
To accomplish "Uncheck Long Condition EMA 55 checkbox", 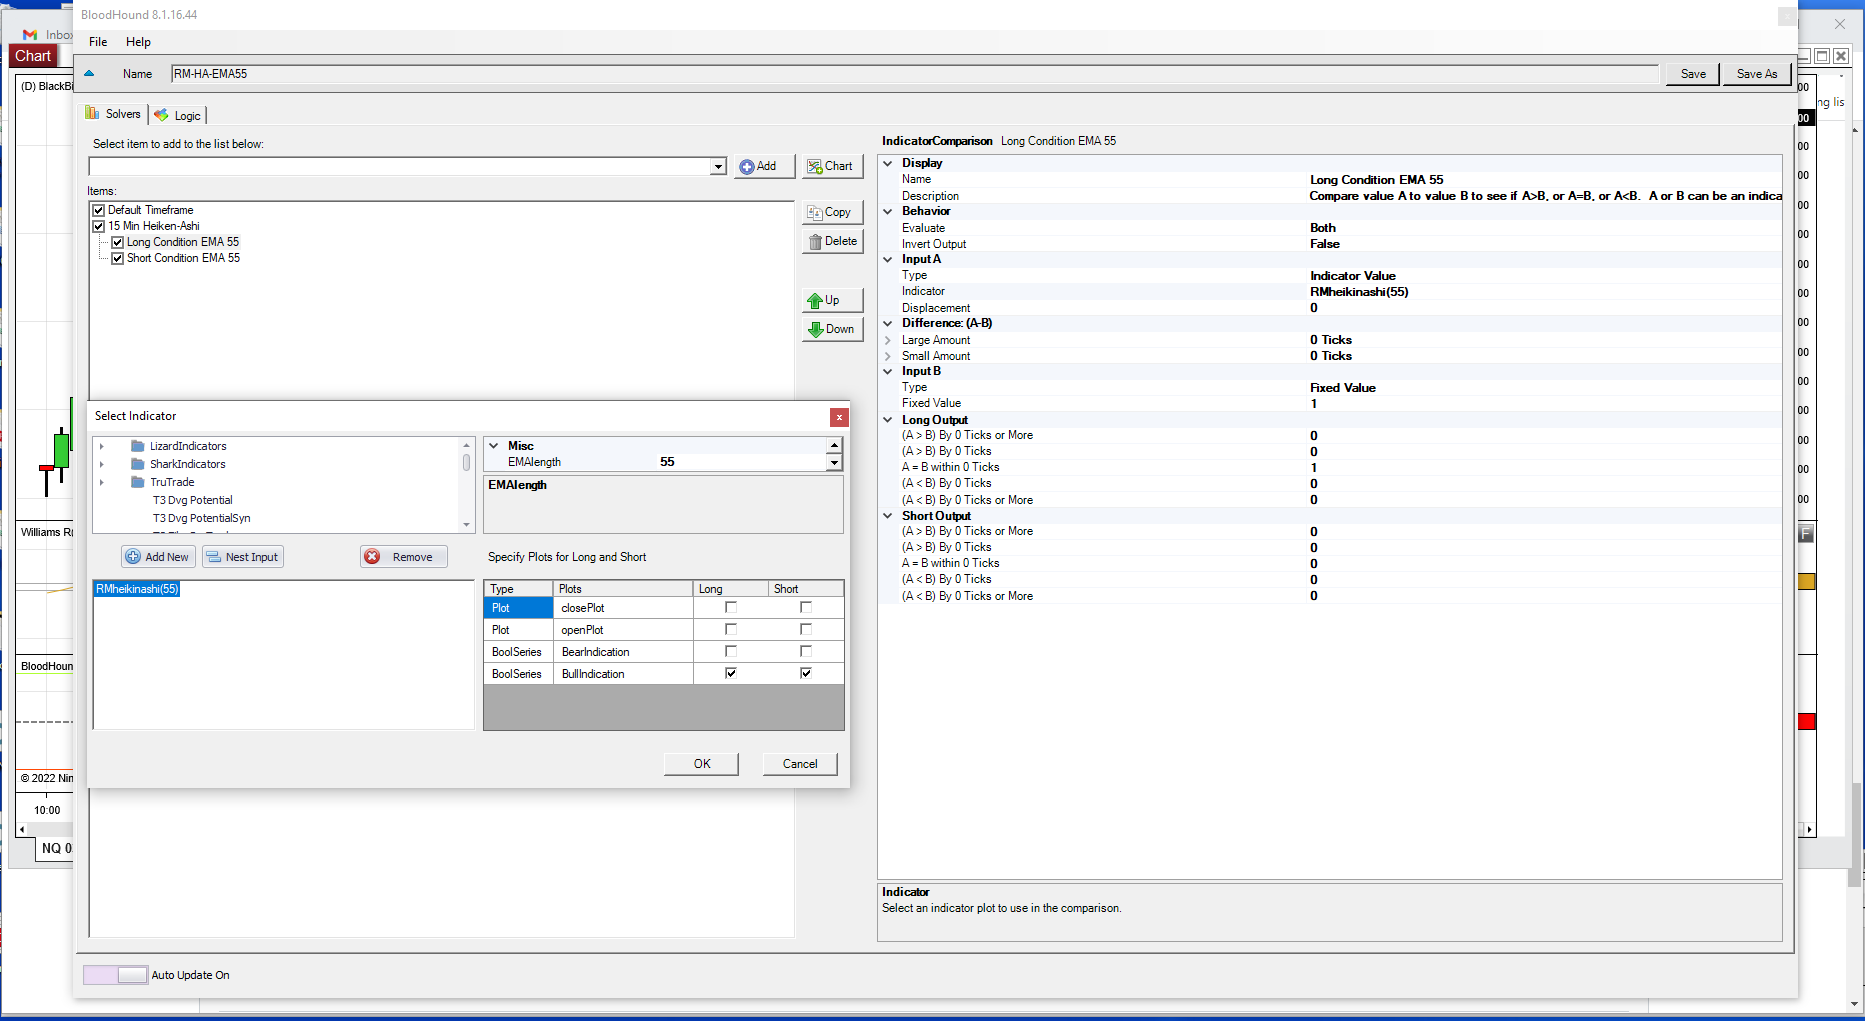I will 118,242.
